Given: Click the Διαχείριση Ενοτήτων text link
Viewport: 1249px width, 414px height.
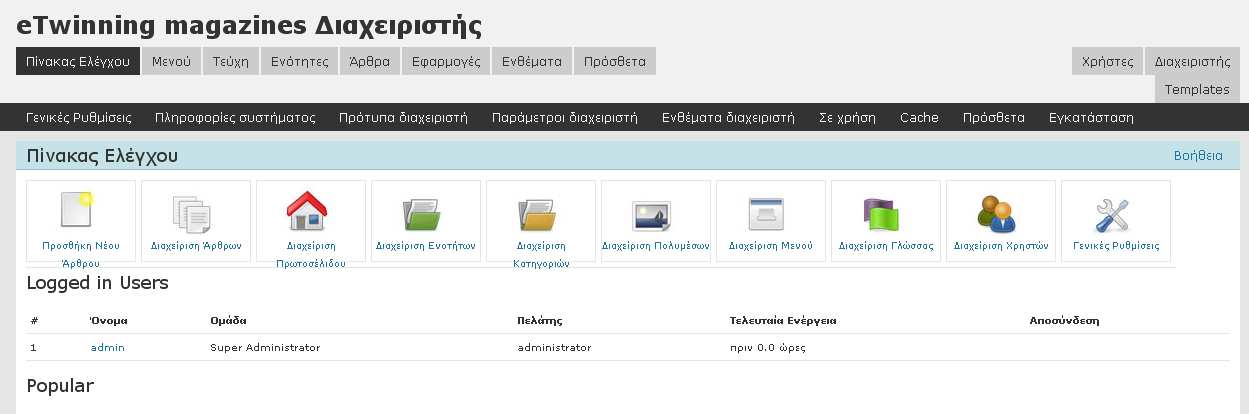Looking at the screenshot, I should click(x=426, y=245).
